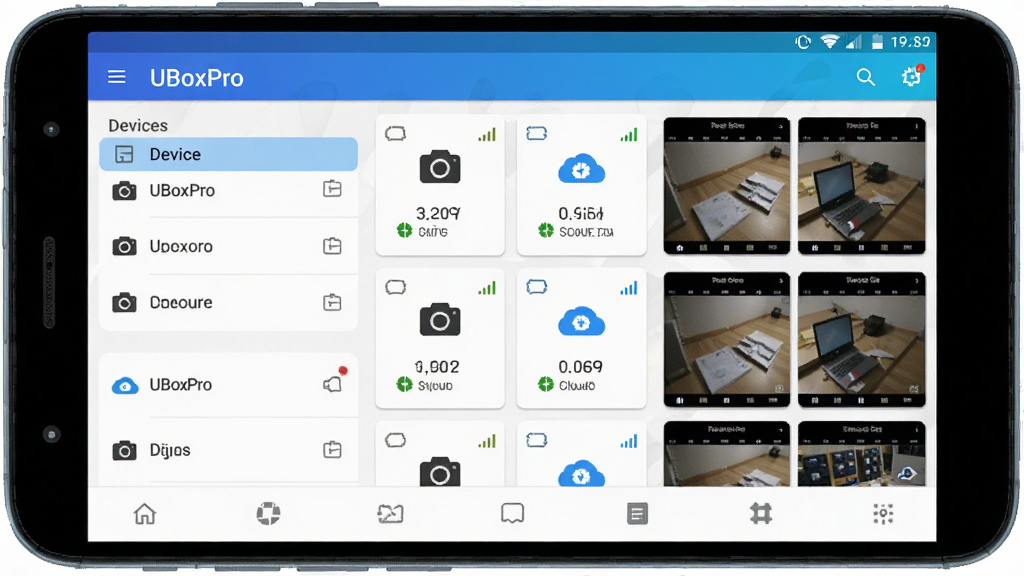The height and width of the screenshot is (576, 1024).
Task: Open the UBoxPro camera device row
Action: tap(229, 190)
